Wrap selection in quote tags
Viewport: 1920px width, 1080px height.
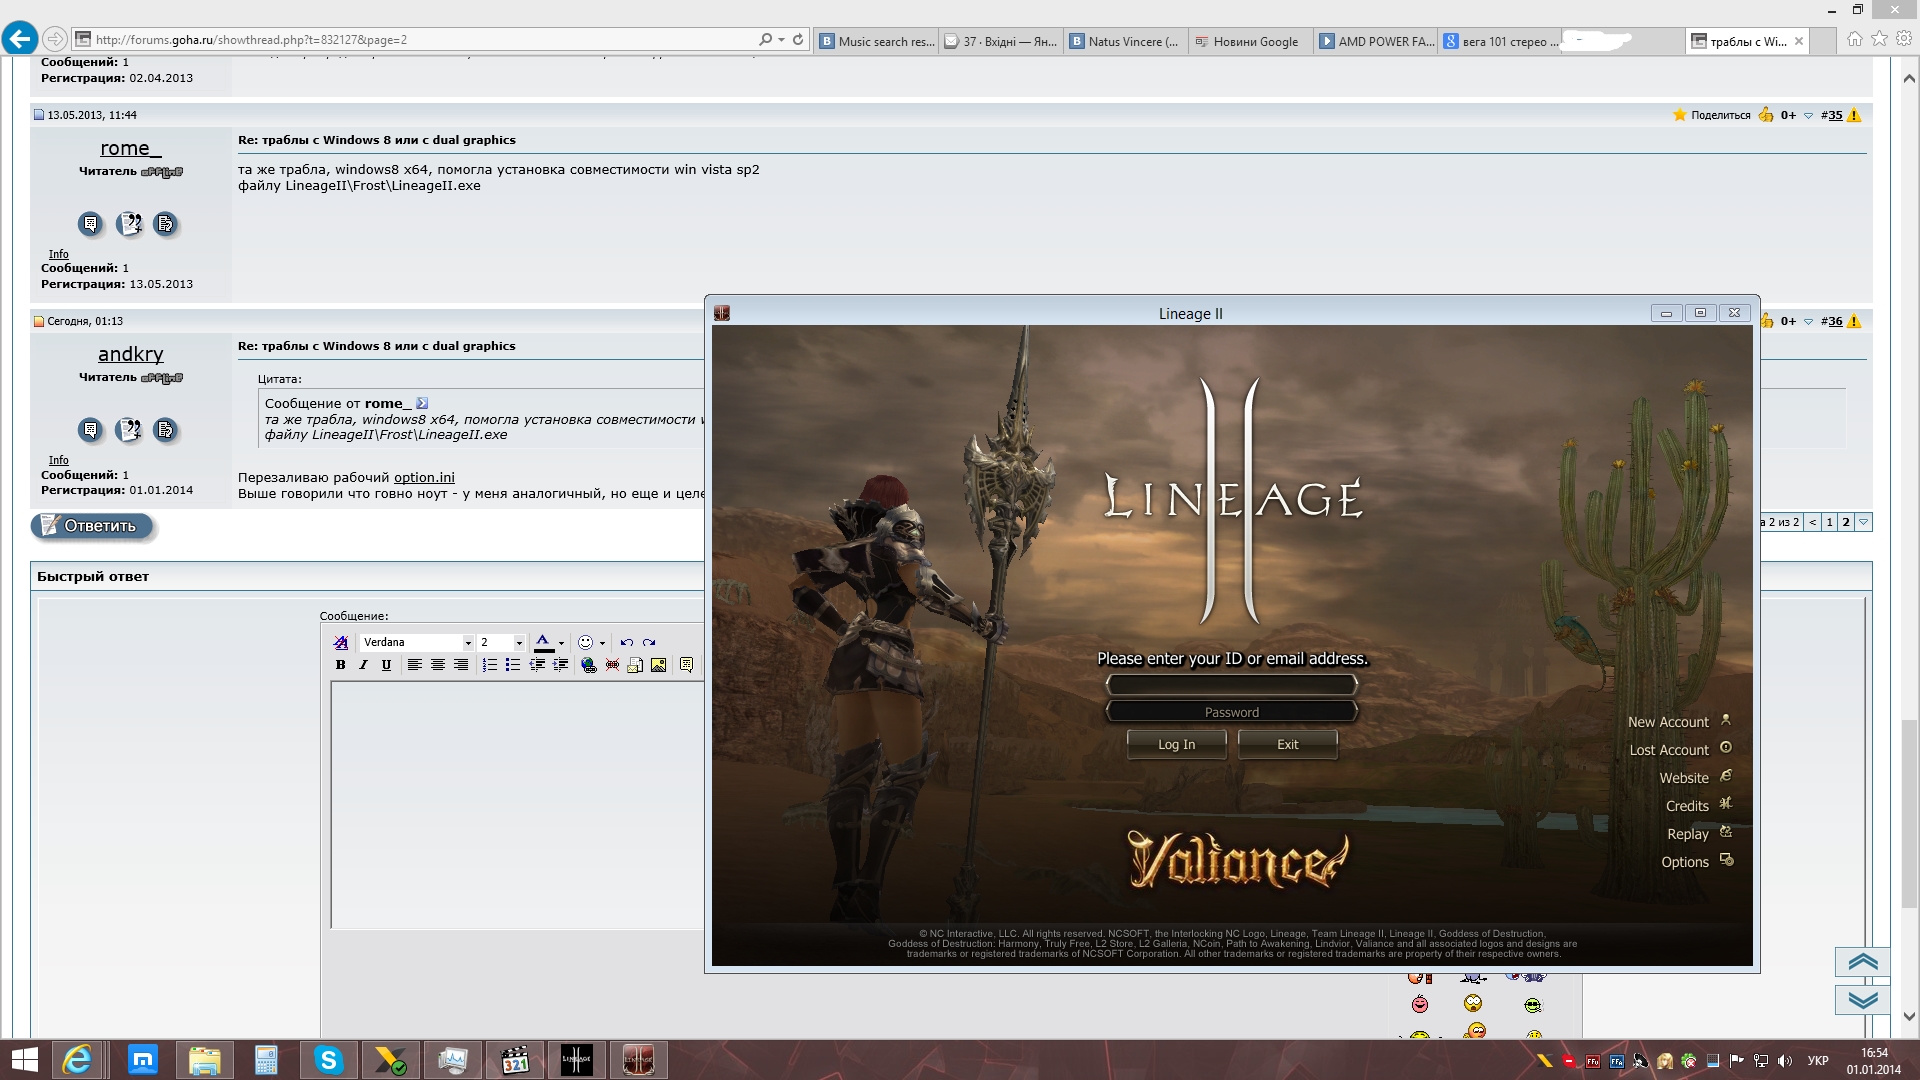pos(686,665)
